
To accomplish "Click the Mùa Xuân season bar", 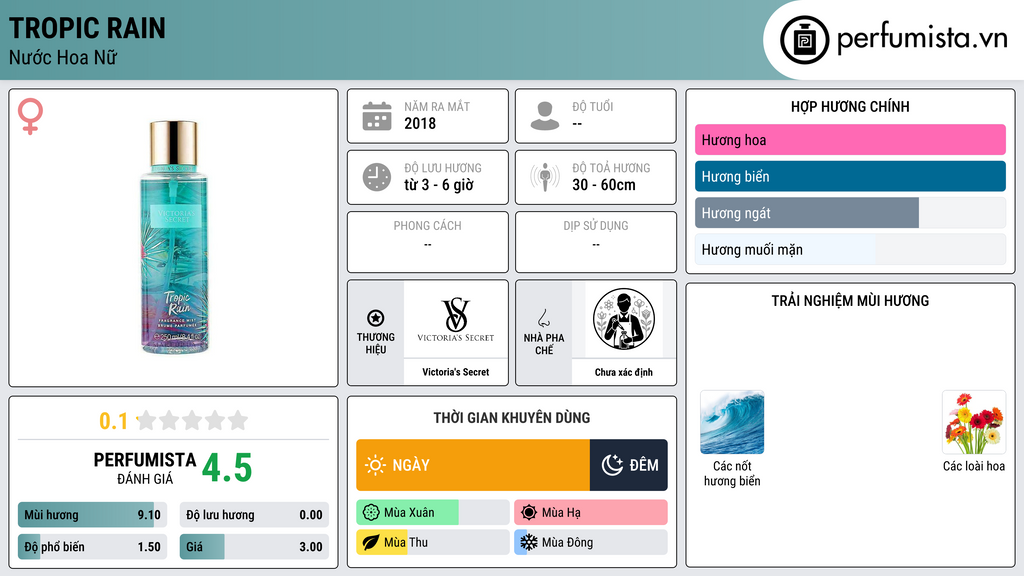I will coord(433,513).
